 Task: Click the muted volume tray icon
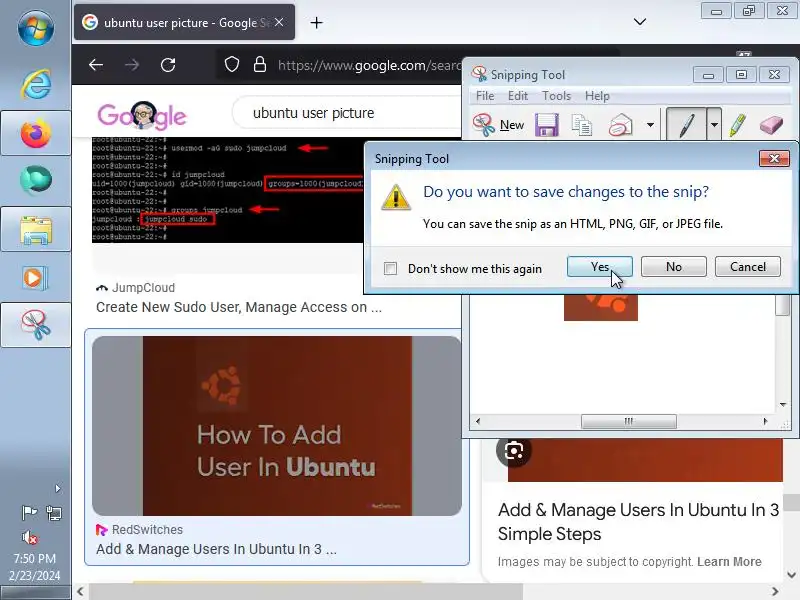click(x=30, y=537)
